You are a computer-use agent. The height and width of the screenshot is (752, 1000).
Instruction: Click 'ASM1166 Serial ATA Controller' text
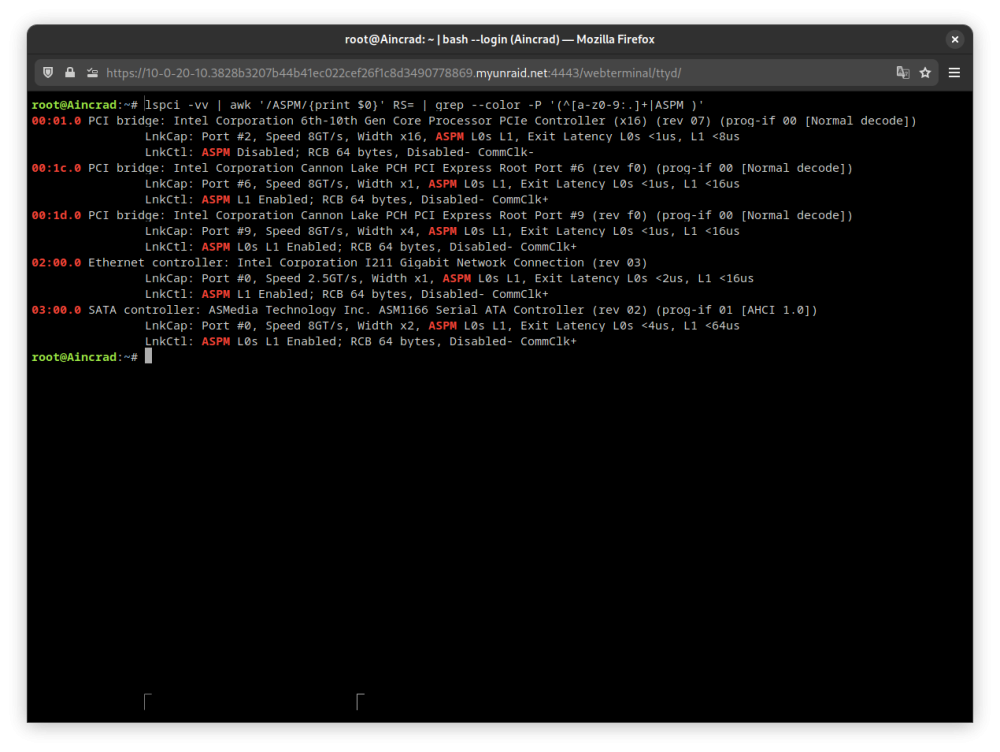pos(481,310)
